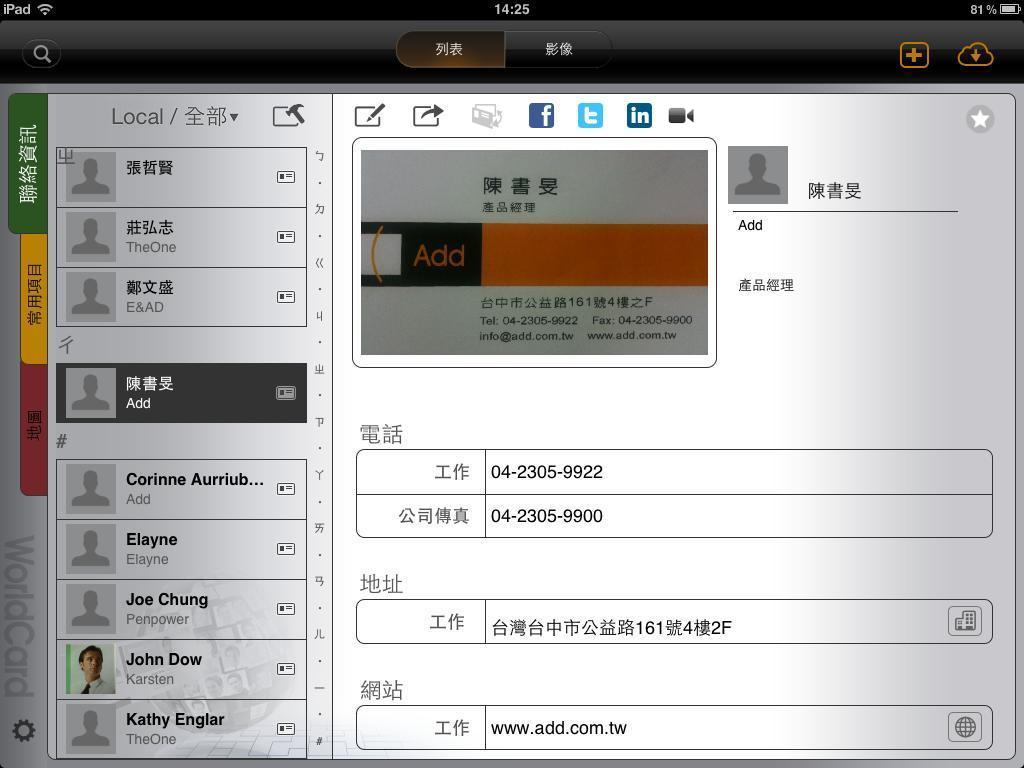Open settings gear
The height and width of the screenshot is (768, 1024).
[24, 730]
